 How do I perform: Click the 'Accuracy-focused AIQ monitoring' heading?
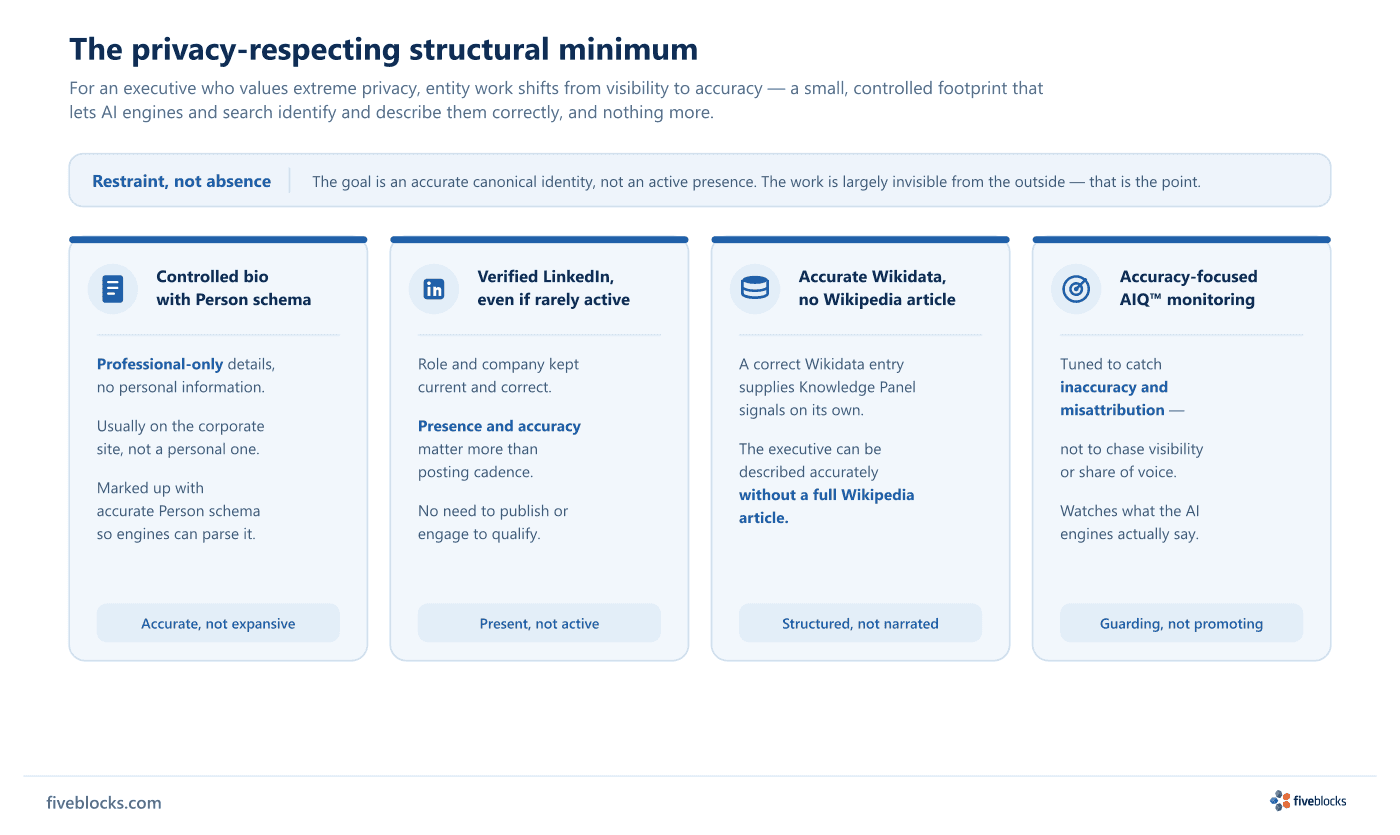[x=1188, y=288]
